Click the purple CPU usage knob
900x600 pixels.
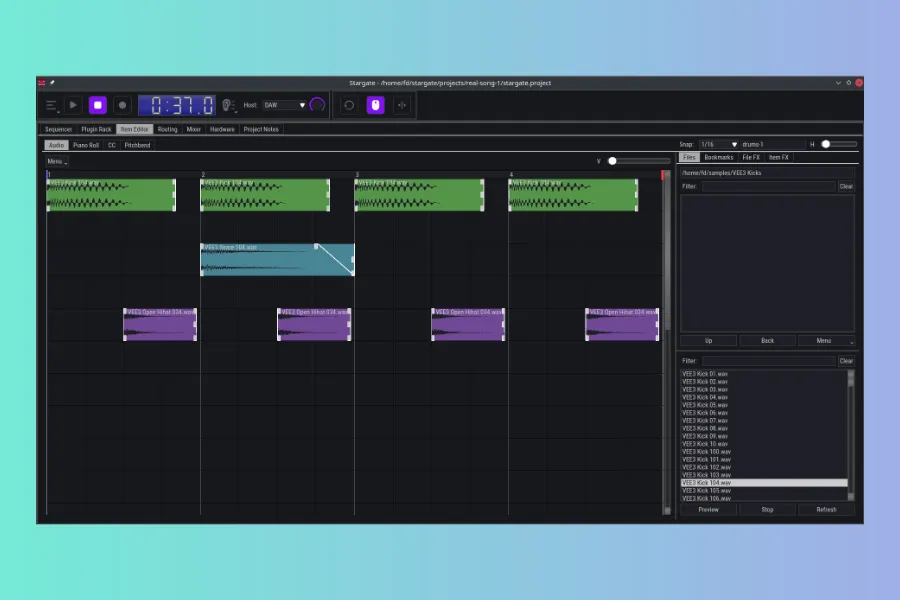pyautogui.click(x=318, y=105)
